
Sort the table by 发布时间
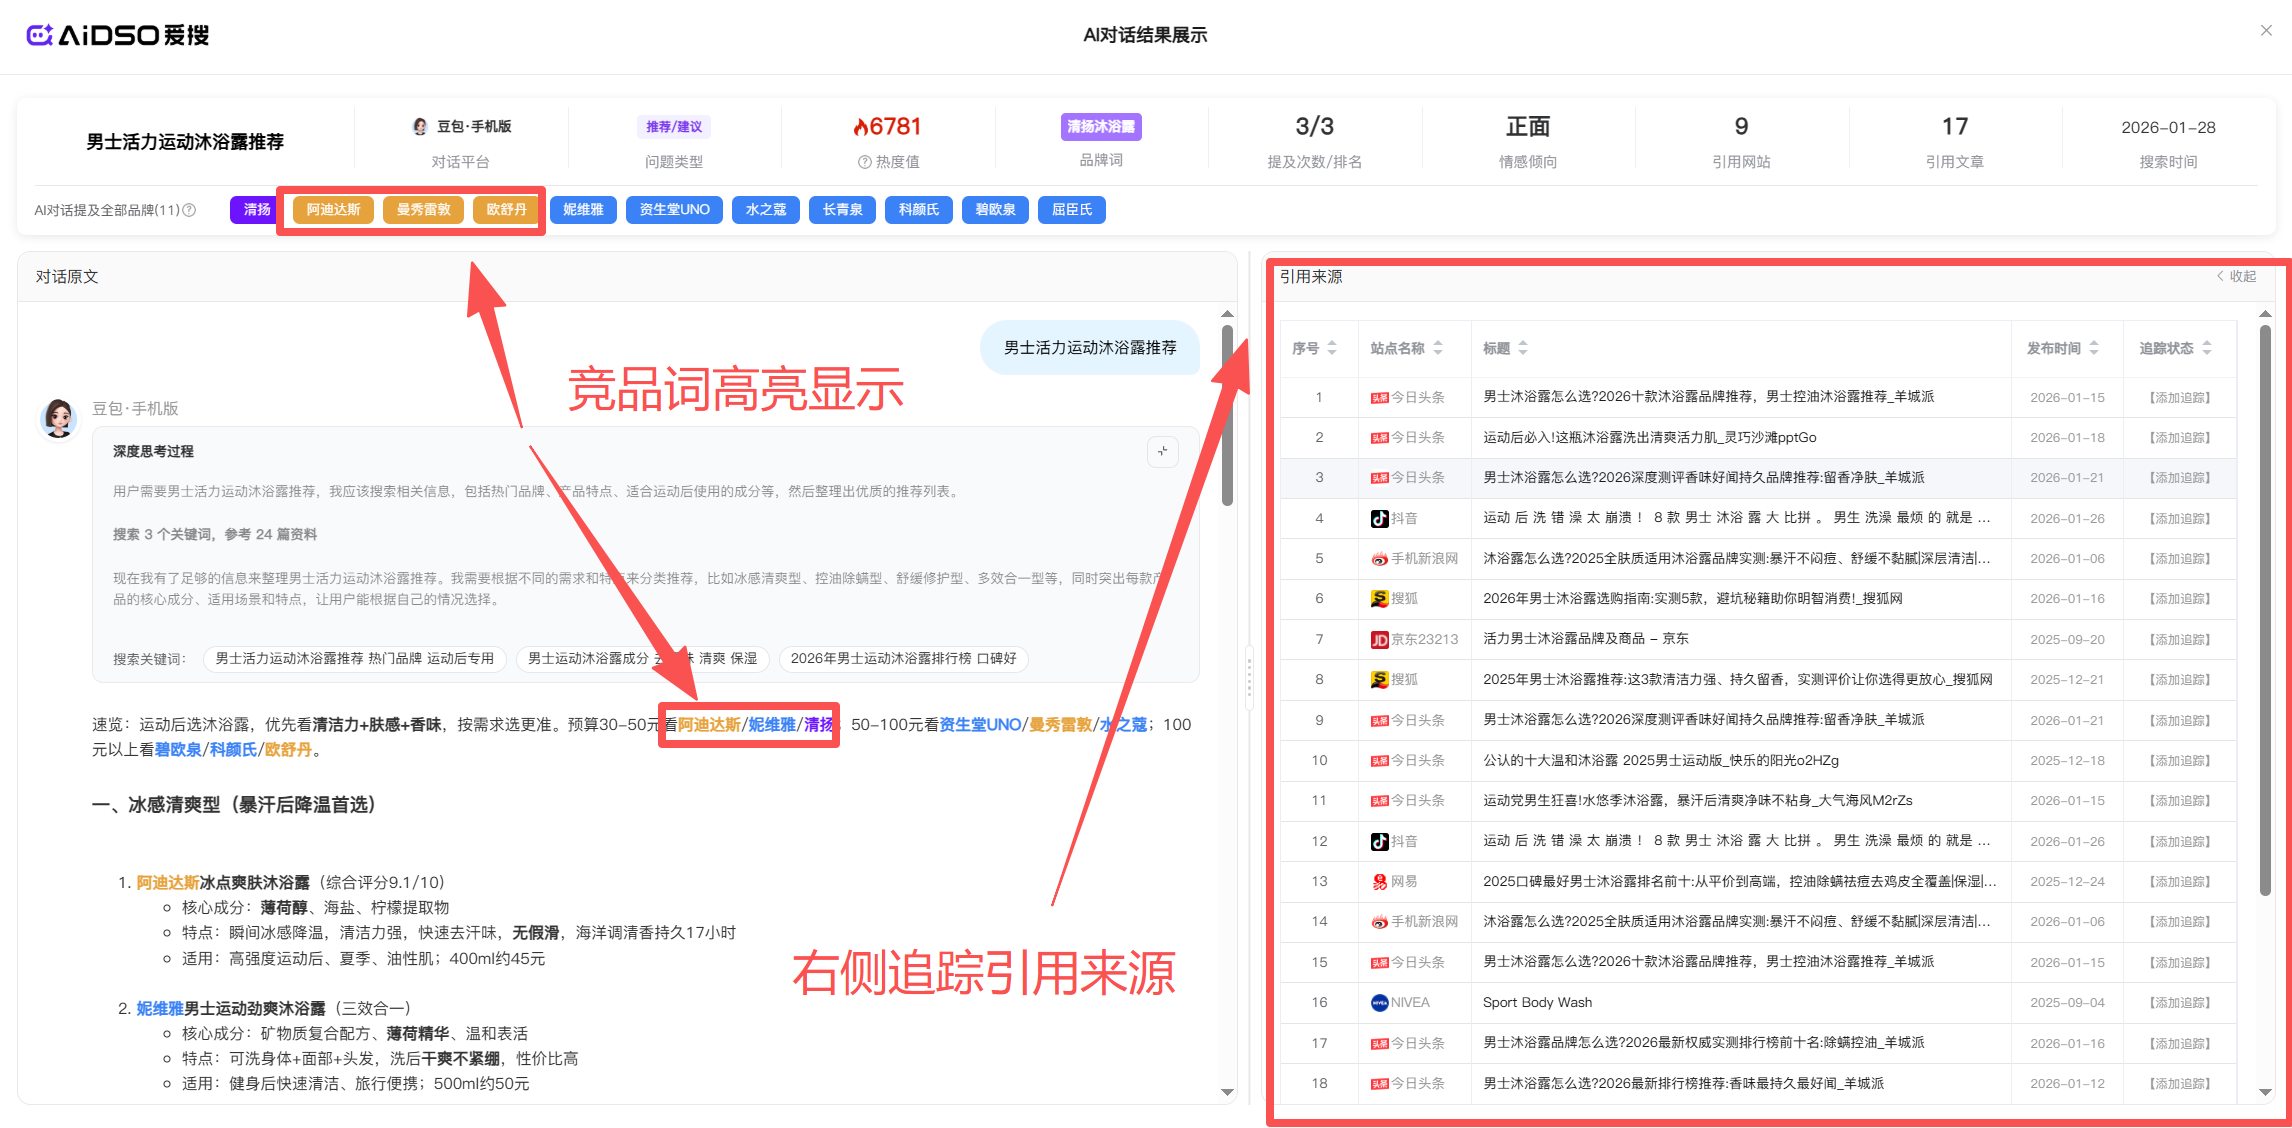[2094, 348]
